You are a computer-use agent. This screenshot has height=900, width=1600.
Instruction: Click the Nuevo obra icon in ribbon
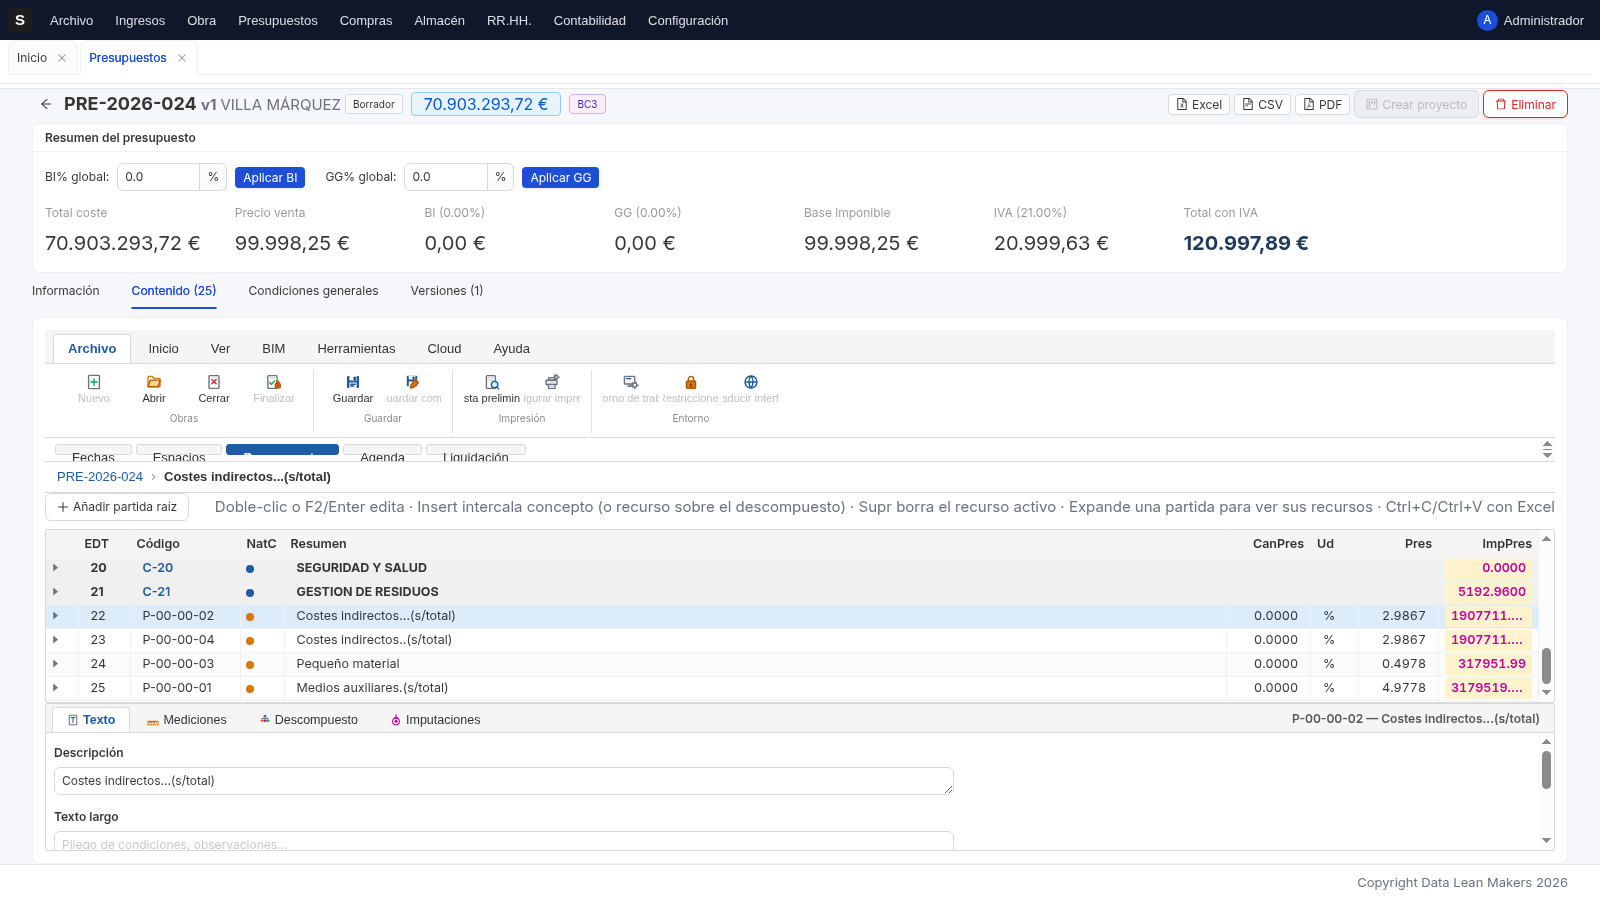click(x=94, y=382)
